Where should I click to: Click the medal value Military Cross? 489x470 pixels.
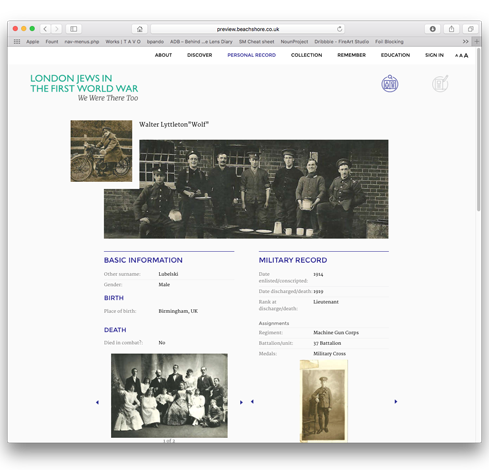(x=330, y=354)
